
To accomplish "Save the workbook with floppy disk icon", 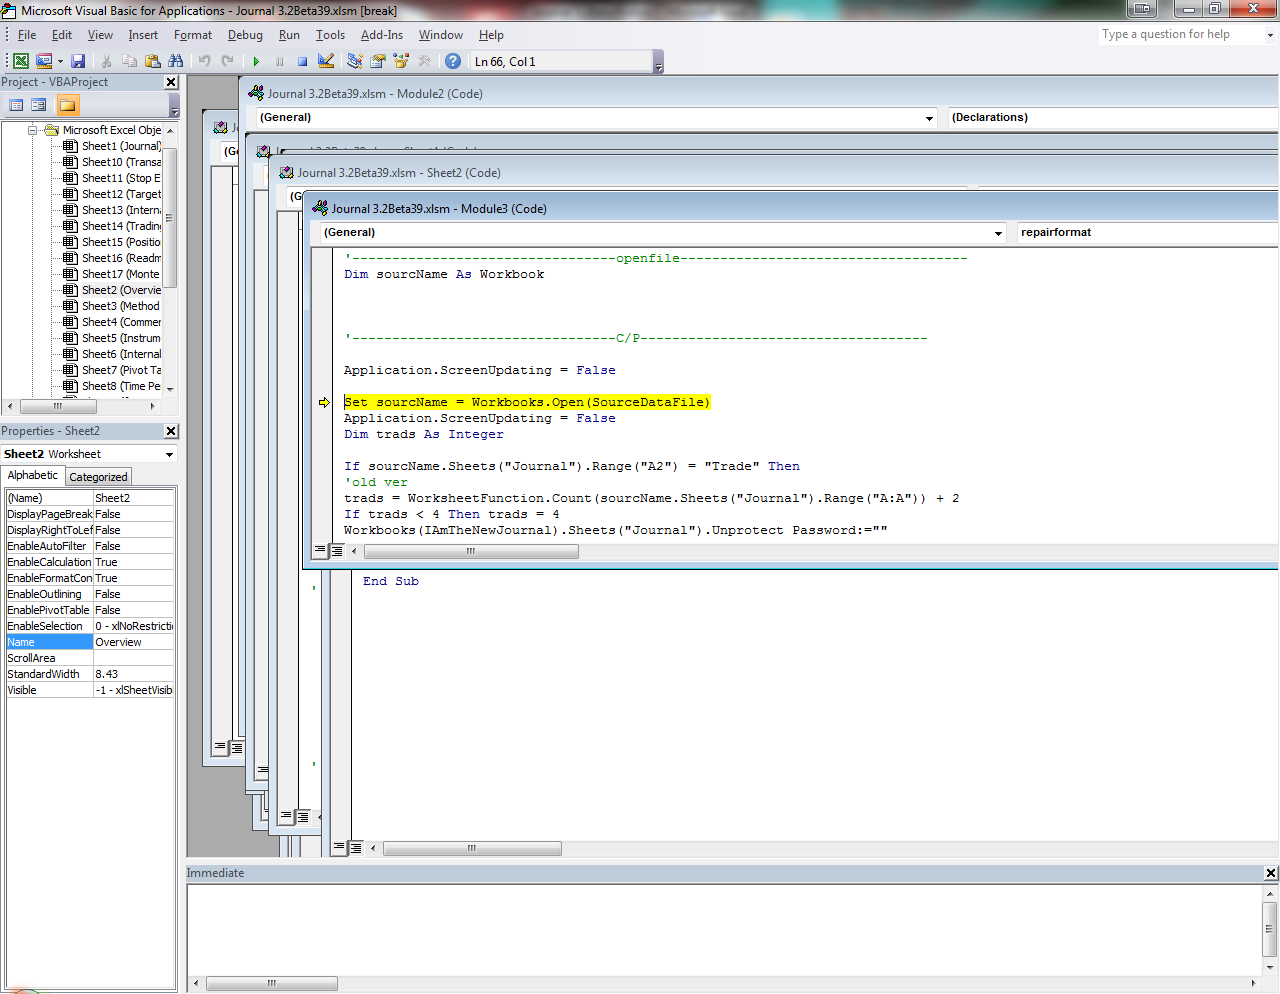I will tap(78, 61).
